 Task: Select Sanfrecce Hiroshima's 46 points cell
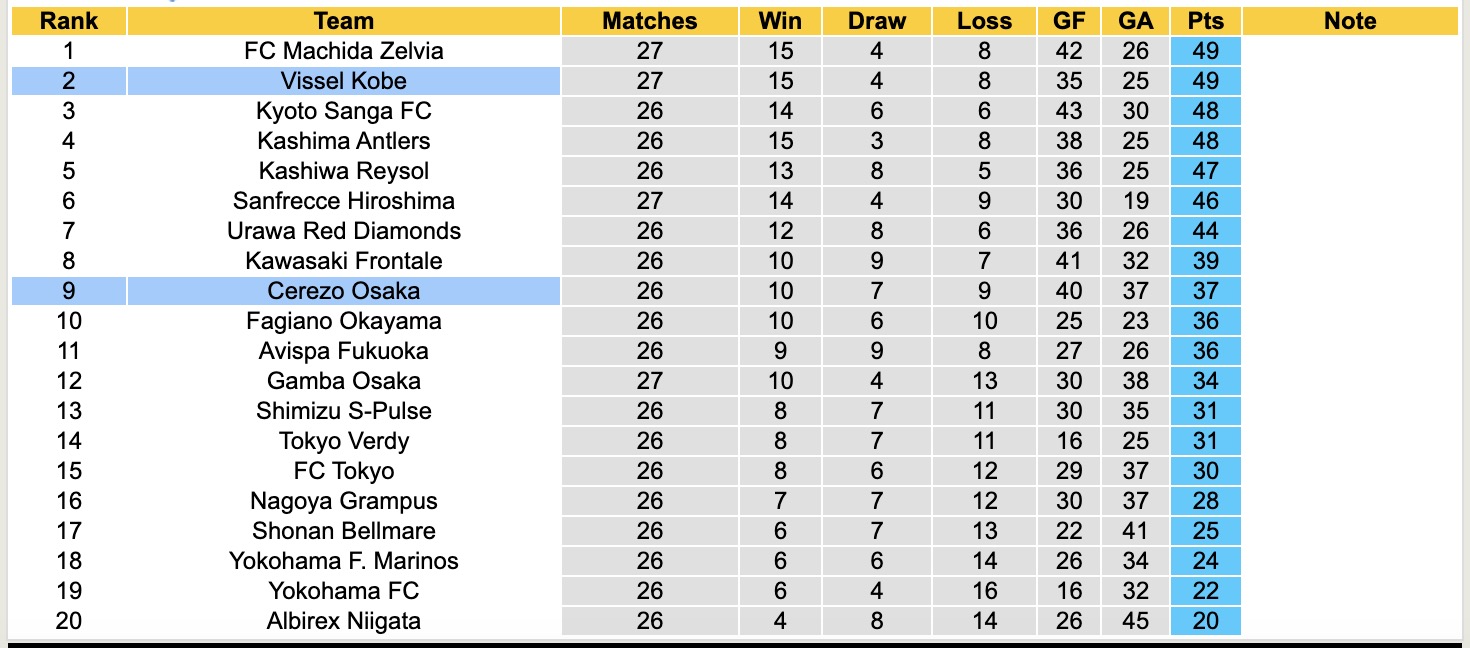[x=1205, y=201]
